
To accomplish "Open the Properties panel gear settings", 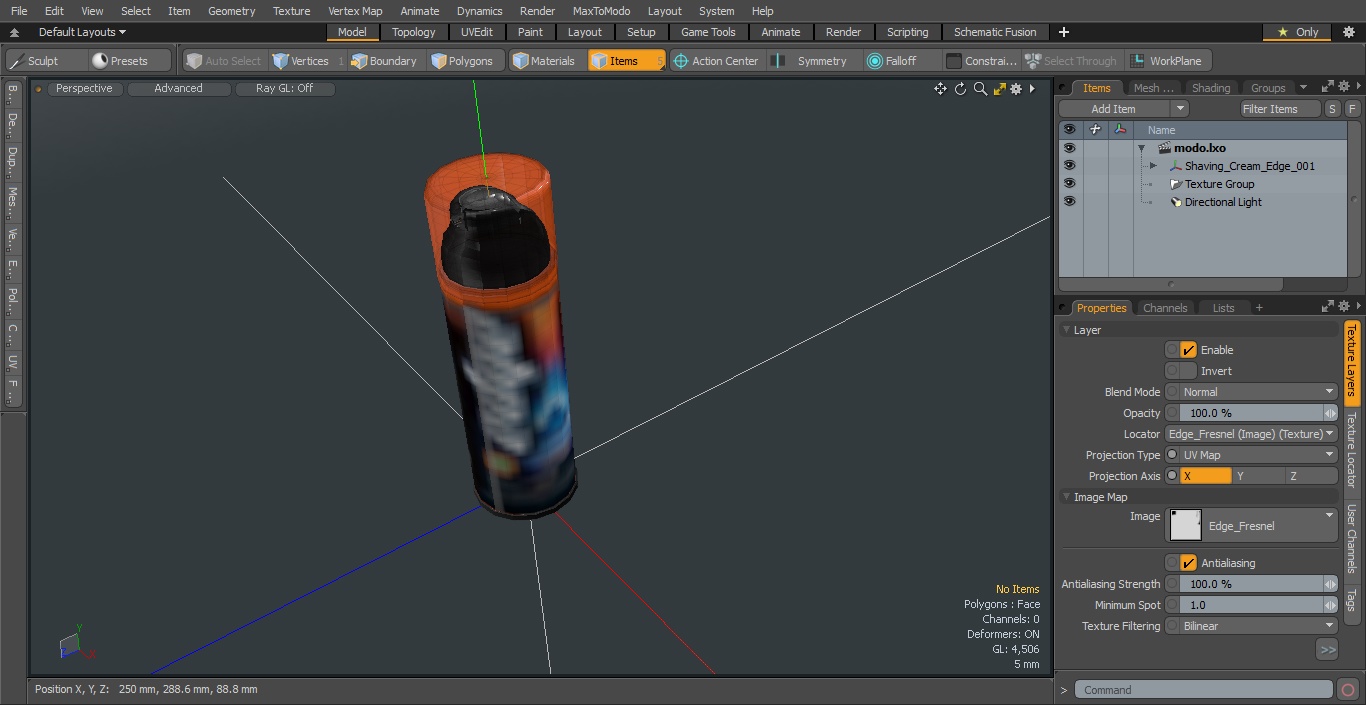I will [1344, 307].
